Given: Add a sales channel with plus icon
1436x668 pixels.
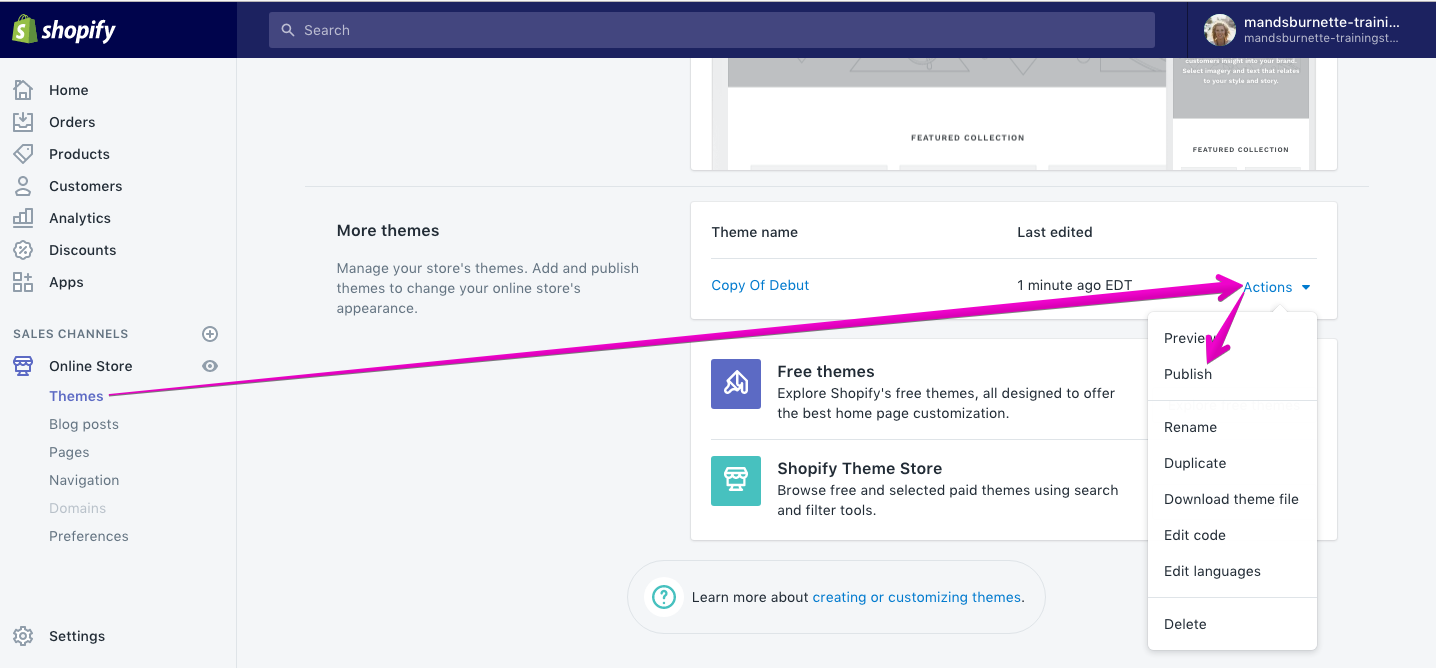Looking at the screenshot, I should (x=210, y=334).
